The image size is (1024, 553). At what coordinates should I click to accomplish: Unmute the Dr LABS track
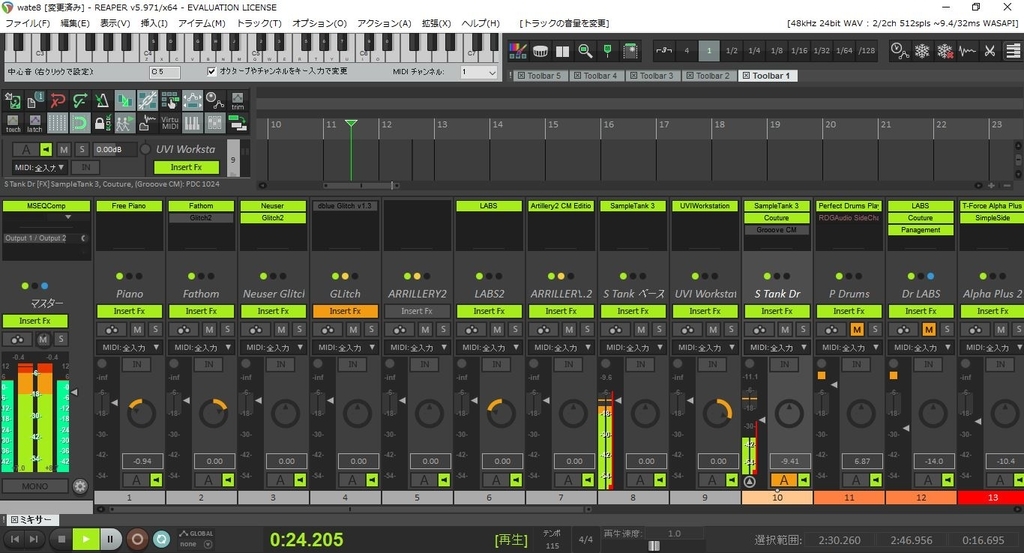tap(929, 330)
